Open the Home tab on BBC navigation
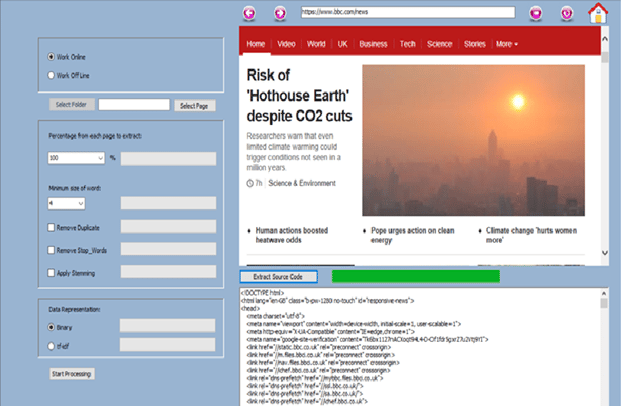The width and height of the screenshot is (624, 406). [x=255, y=44]
